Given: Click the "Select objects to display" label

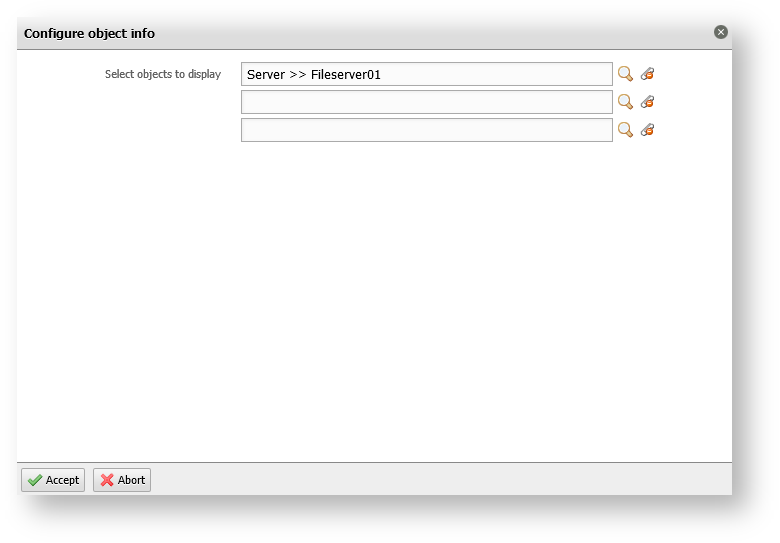Looking at the screenshot, I should 163,74.
